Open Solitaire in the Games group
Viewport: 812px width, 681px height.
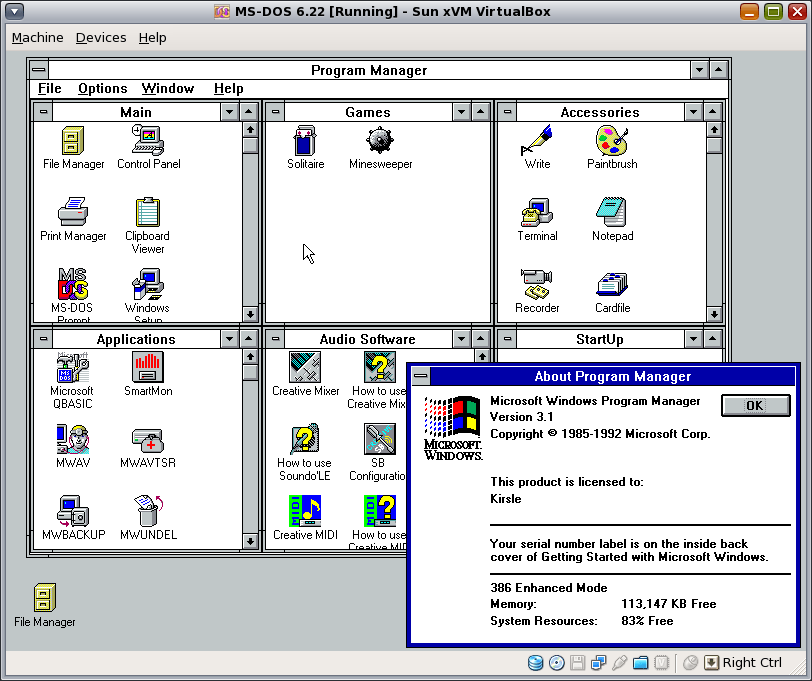[x=305, y=141]
